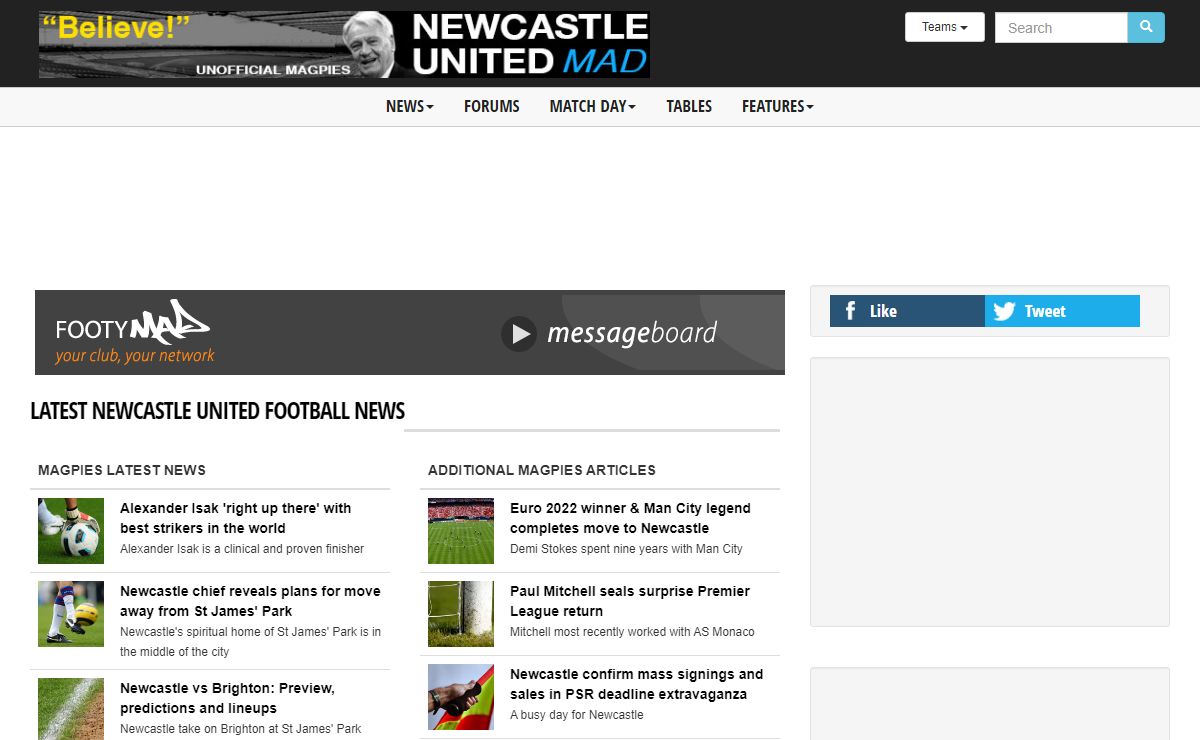This screenshot has width=1200, height=740.
Task: Open Euro 2022 winner Newcastle move article
Action: (x=630, y=518)
